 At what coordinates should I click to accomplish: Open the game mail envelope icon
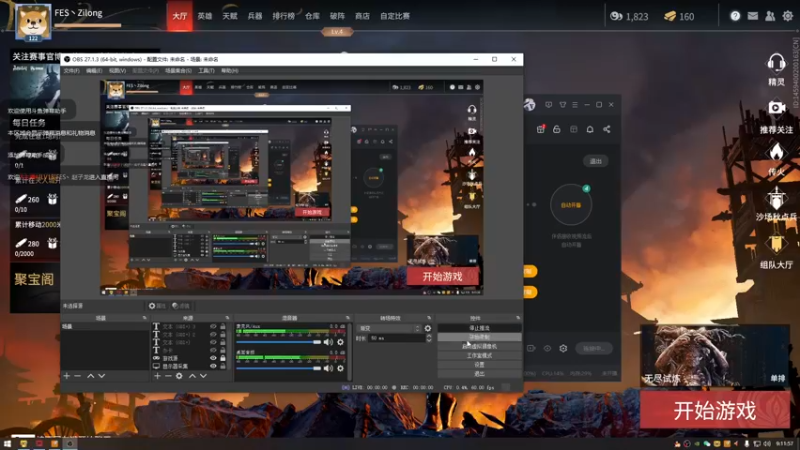753,16
